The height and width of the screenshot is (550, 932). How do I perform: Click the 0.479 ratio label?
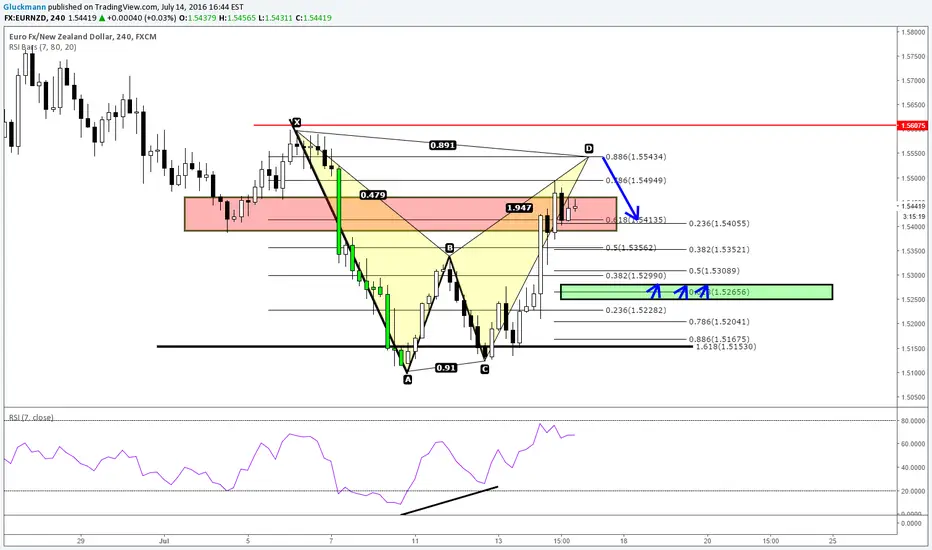(x=373, y=194)
